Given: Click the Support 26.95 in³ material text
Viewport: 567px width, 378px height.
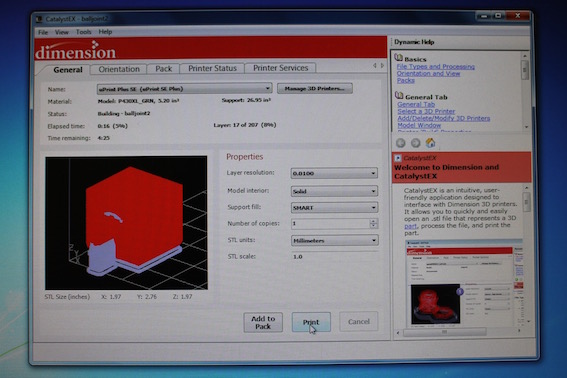Looking at the screenshot, I should click(246, 100).
